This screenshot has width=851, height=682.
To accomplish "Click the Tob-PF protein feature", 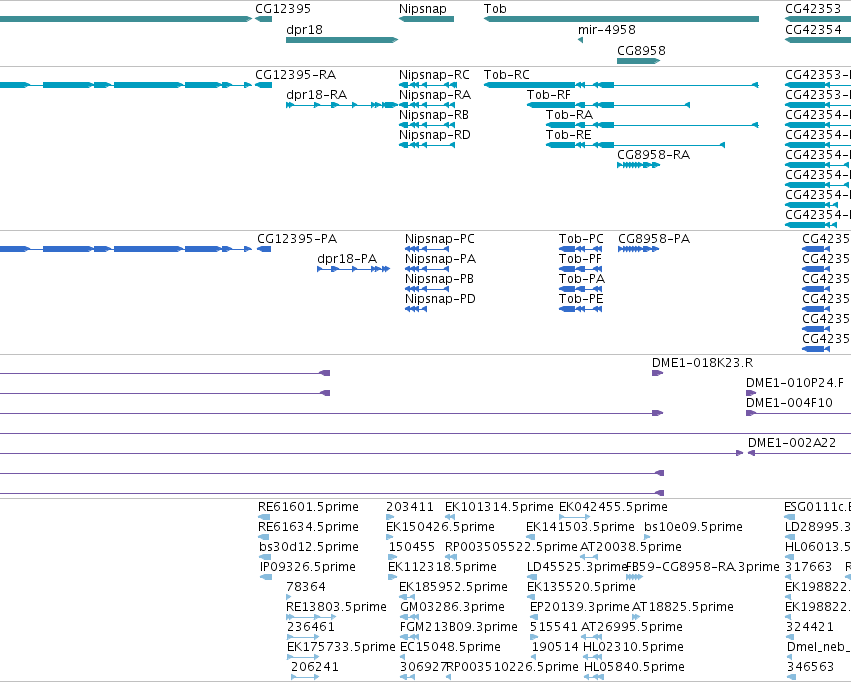I will click(x=580, y=269).
